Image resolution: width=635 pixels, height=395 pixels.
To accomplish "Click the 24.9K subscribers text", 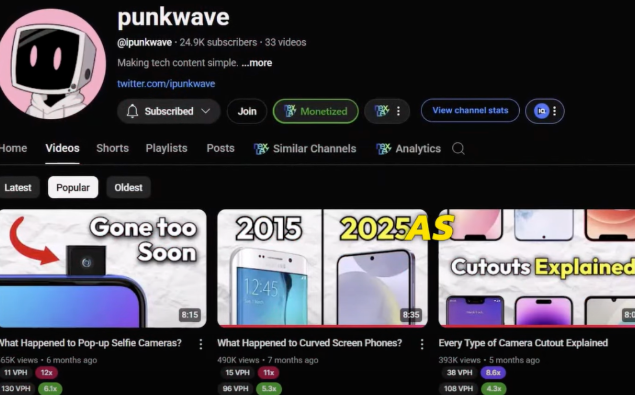I will tap(218, 43).
